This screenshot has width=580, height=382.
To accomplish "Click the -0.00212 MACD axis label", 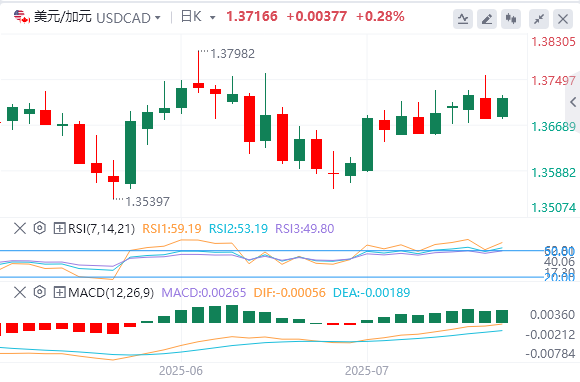I will (550, 335).
